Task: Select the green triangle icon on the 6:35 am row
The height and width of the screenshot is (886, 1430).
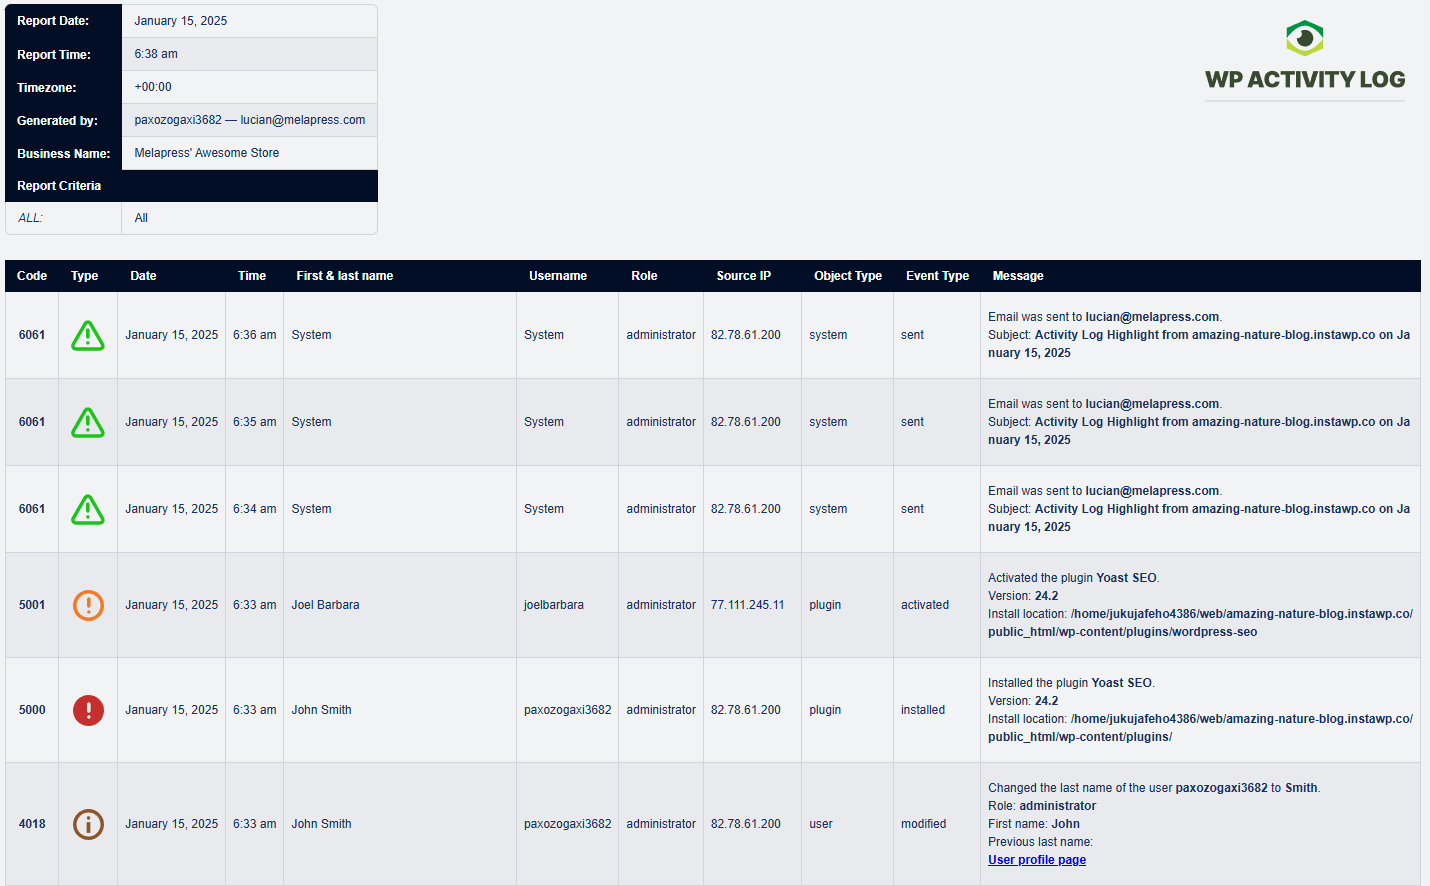Action: point(88,422)
